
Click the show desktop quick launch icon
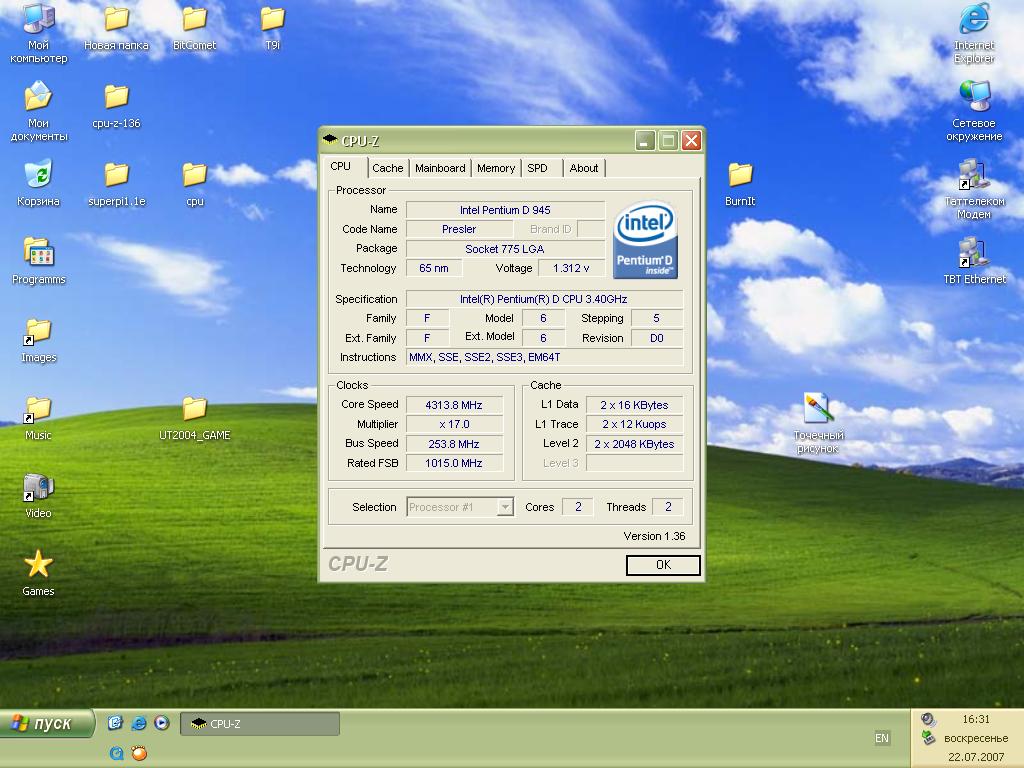coord(115,723)
